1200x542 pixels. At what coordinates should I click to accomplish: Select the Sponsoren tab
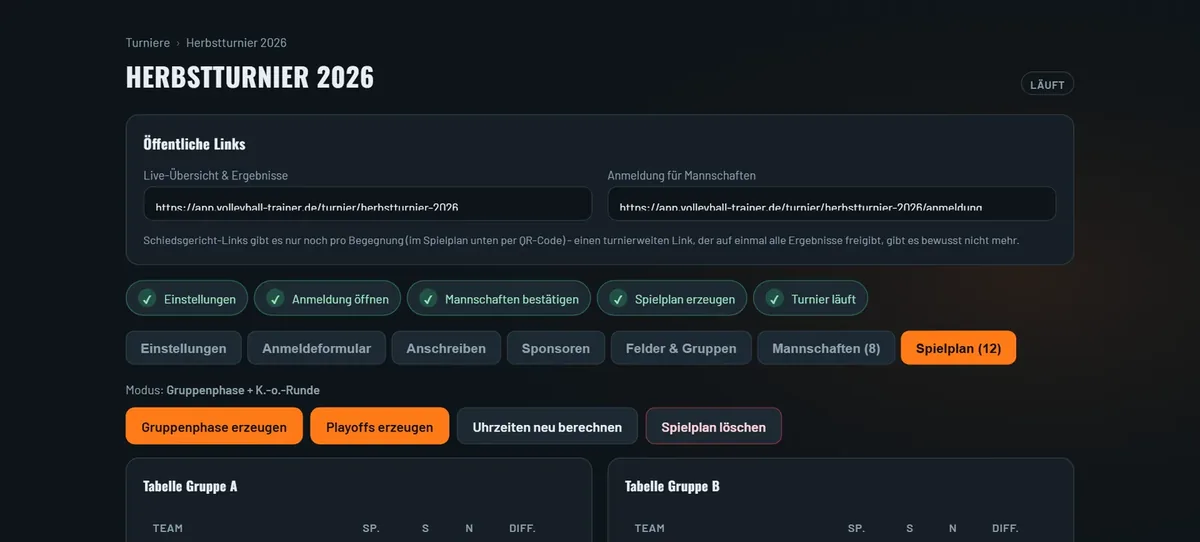[556, 348]
